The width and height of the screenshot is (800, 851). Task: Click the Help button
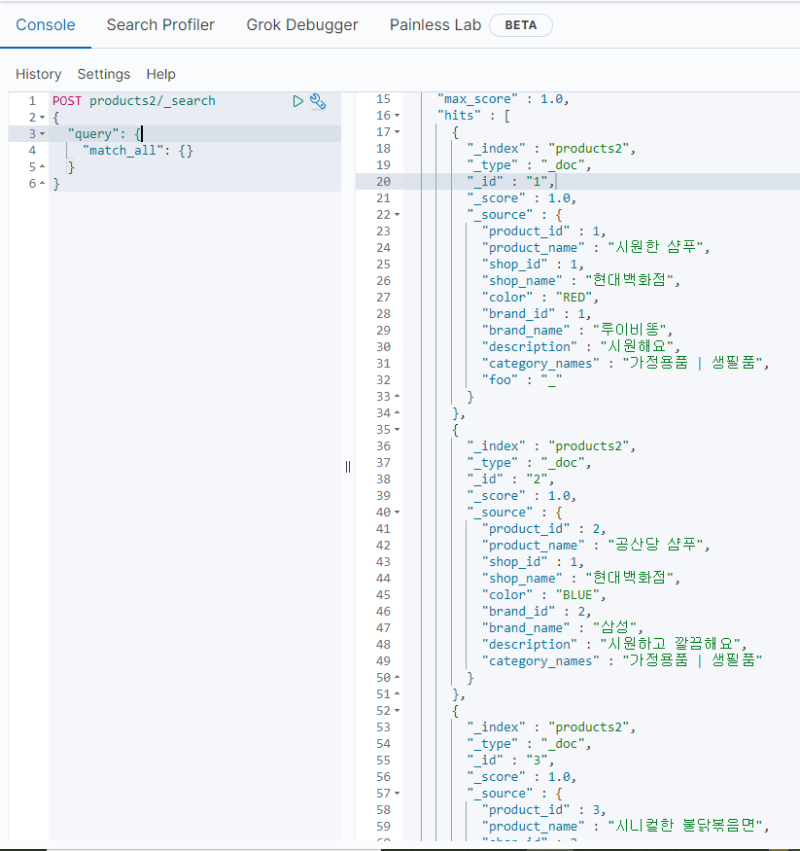[160, 74]
